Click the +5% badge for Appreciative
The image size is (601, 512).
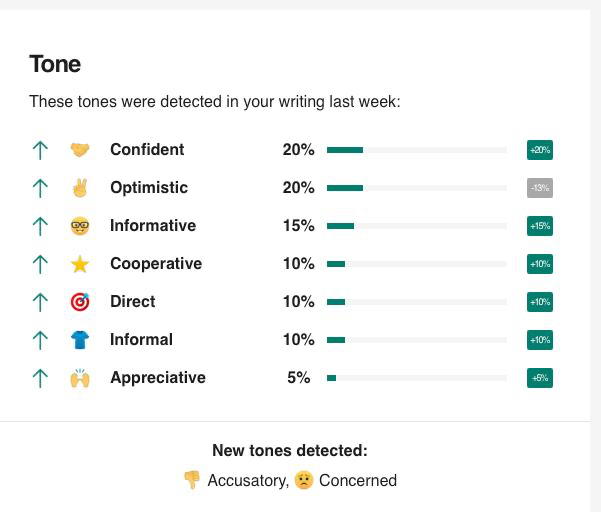540,378
